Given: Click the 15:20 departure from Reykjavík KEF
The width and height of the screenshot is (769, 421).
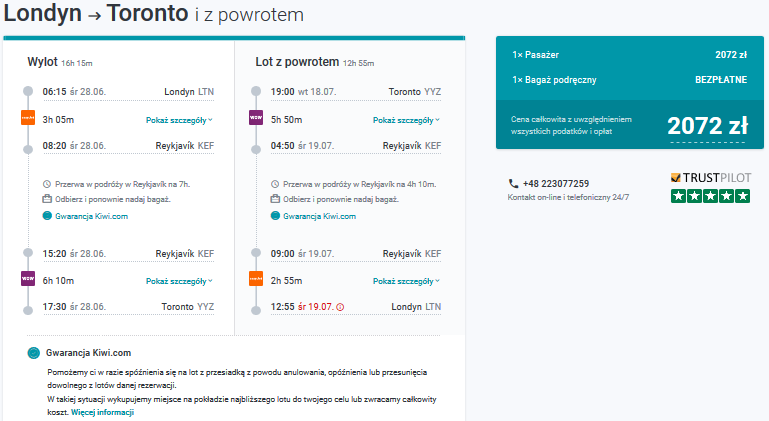Looking at the screenshot, I should 128,254.
